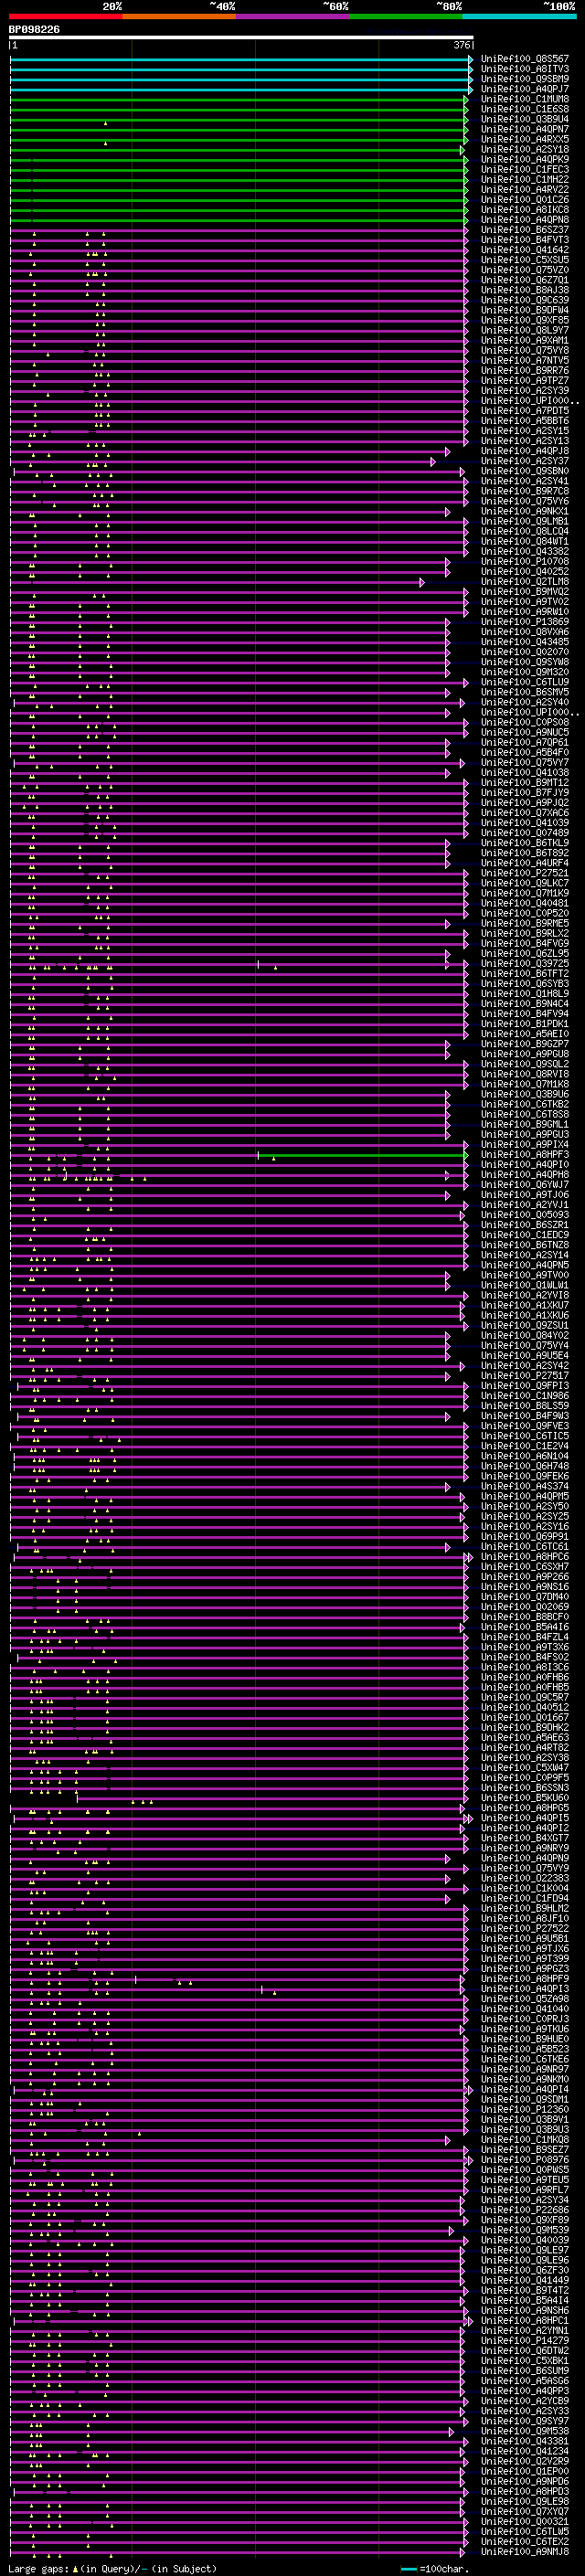Viewport: 585px width, 2576px height.
Task: Click label UniRef100_A4QPN8
Action: (x=525, y=219)
